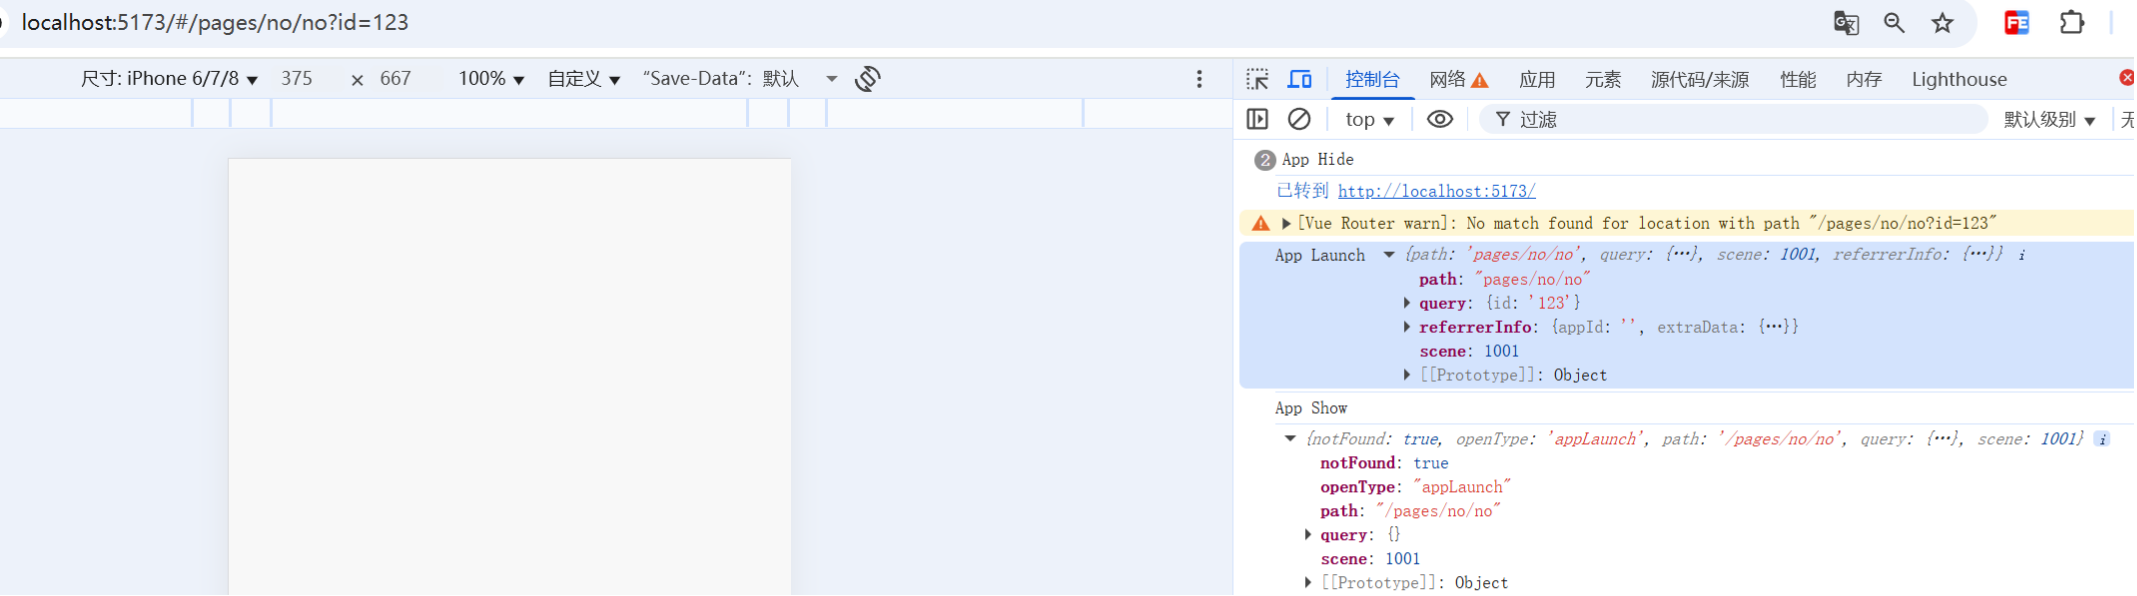Open the http://localhost:5173/ link
Image resolution: width=2137 pixels, height=596 pixels.
pyautogui.click(x=1436, y=191)
